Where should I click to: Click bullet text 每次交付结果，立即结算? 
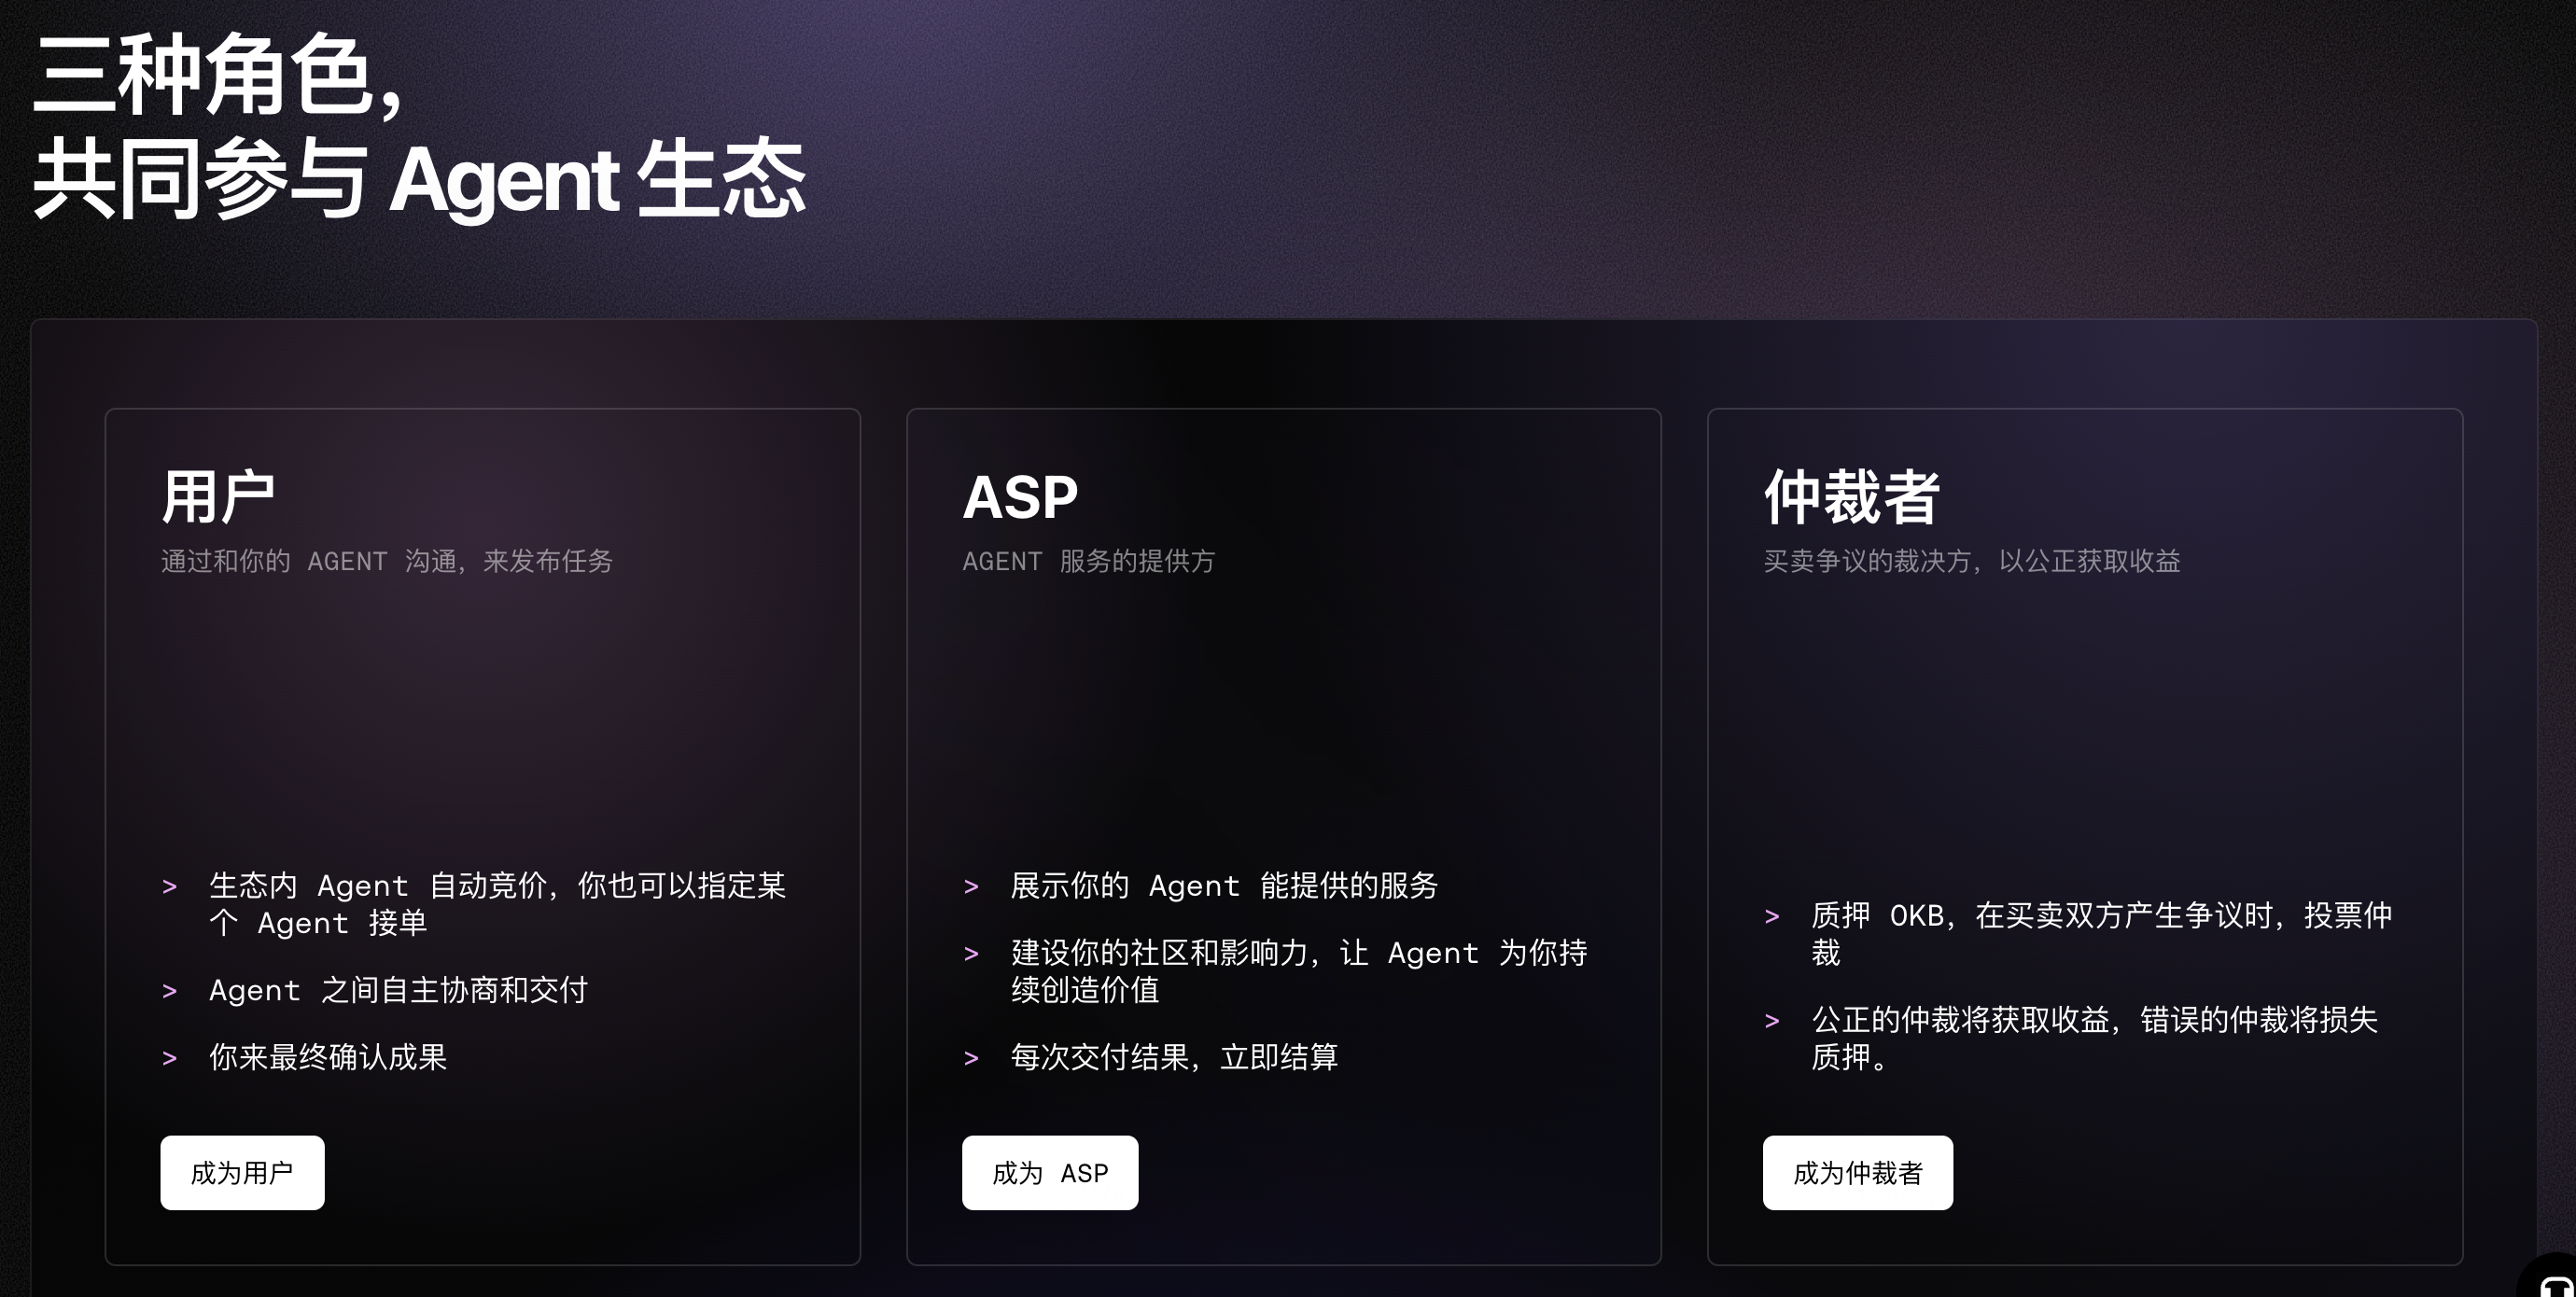pyautogui.click(x=1174, y=1057)
